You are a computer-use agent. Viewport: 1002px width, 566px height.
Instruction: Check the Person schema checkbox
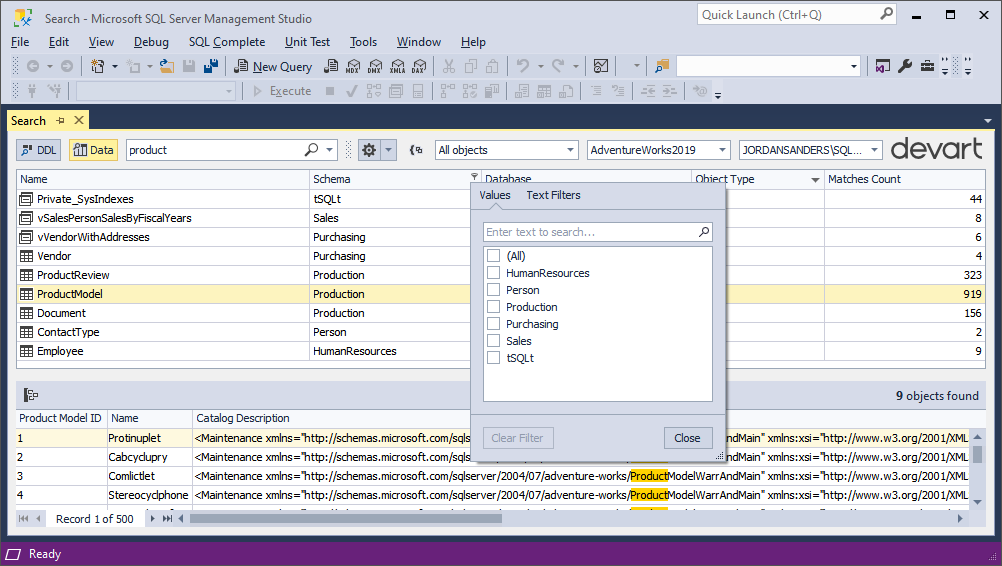click(493, 290)
